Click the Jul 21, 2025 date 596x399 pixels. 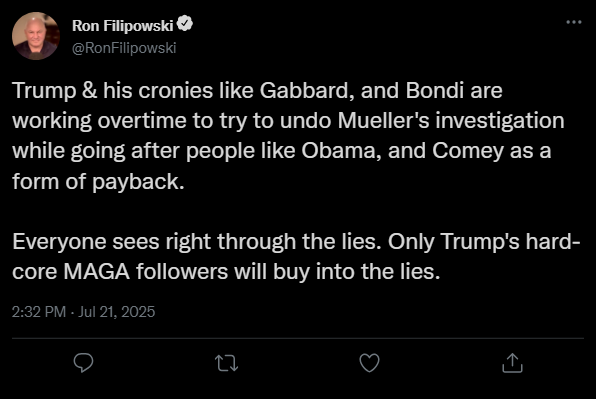[x=117, y=312]
